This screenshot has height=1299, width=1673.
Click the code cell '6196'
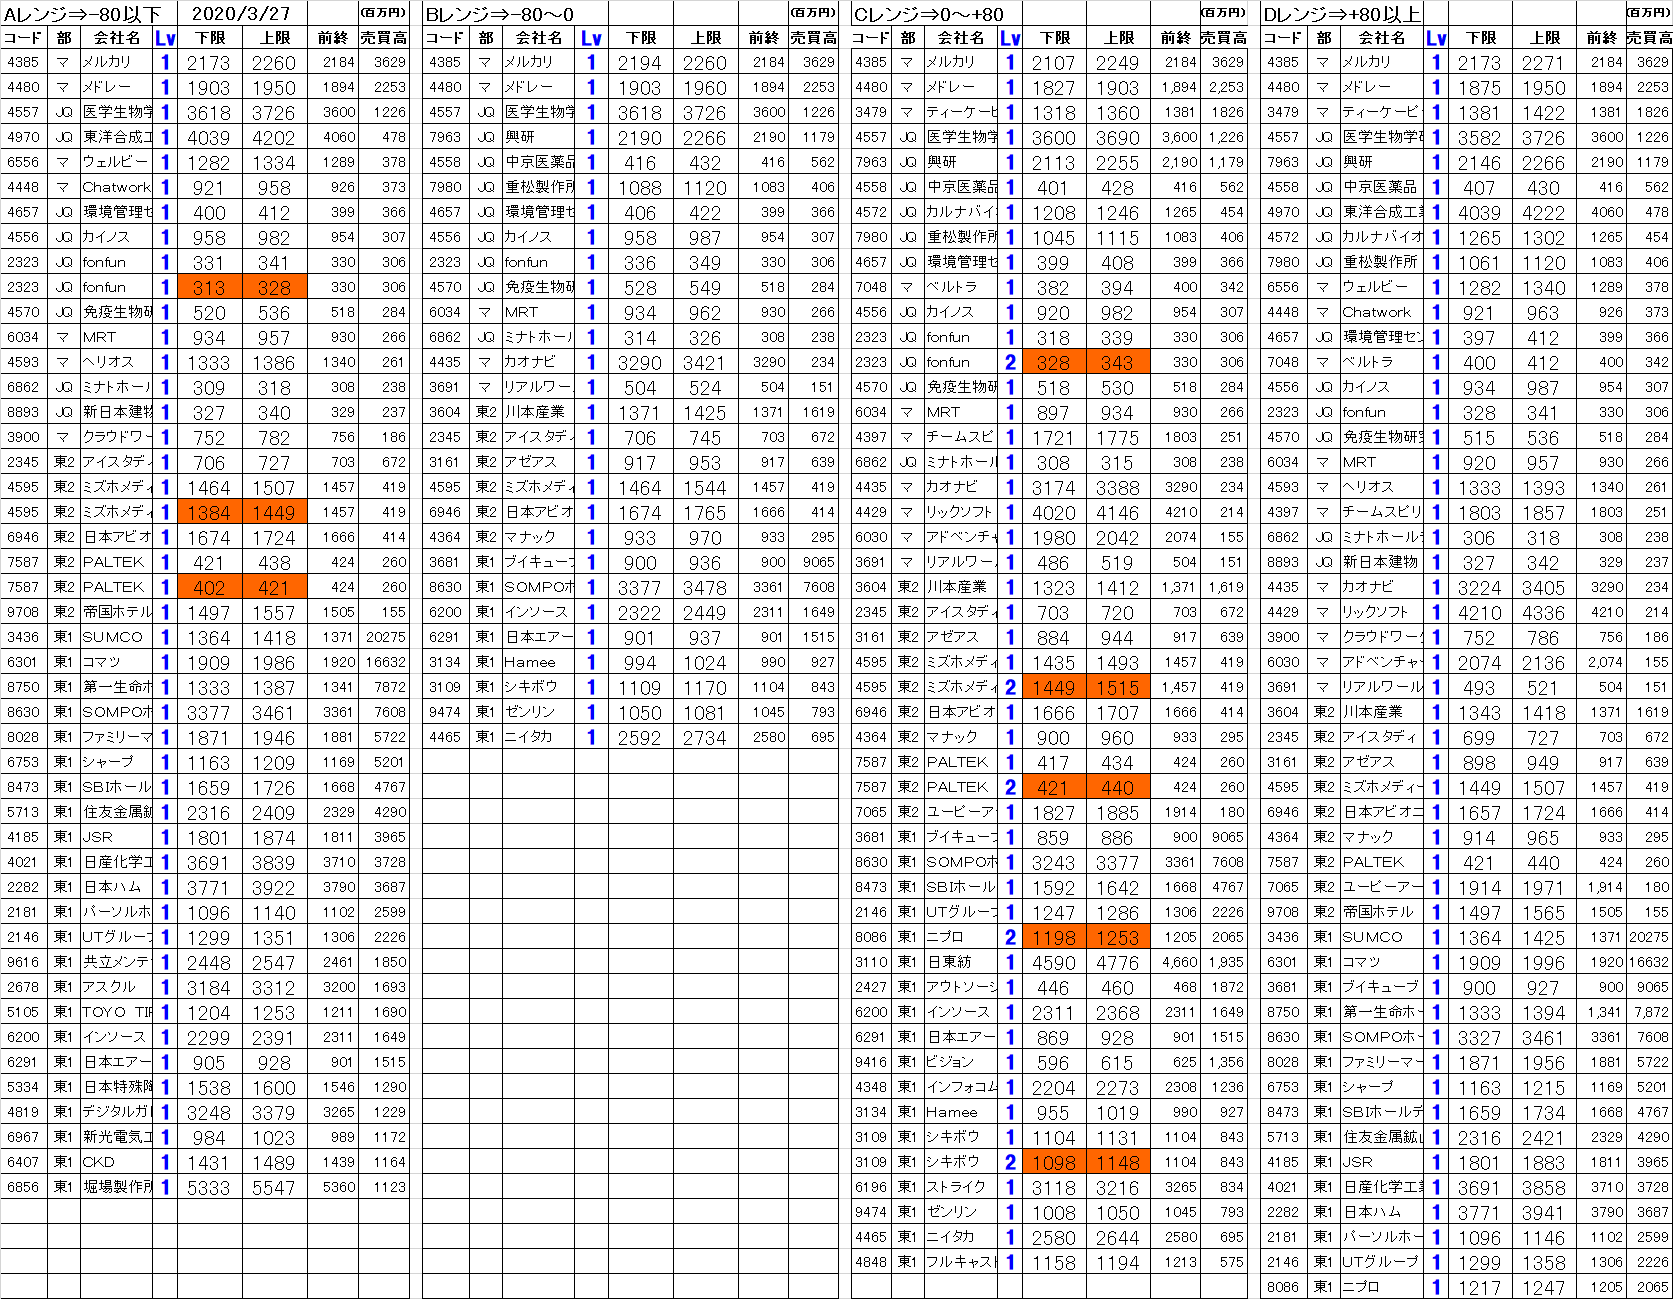click(871, 1187)
